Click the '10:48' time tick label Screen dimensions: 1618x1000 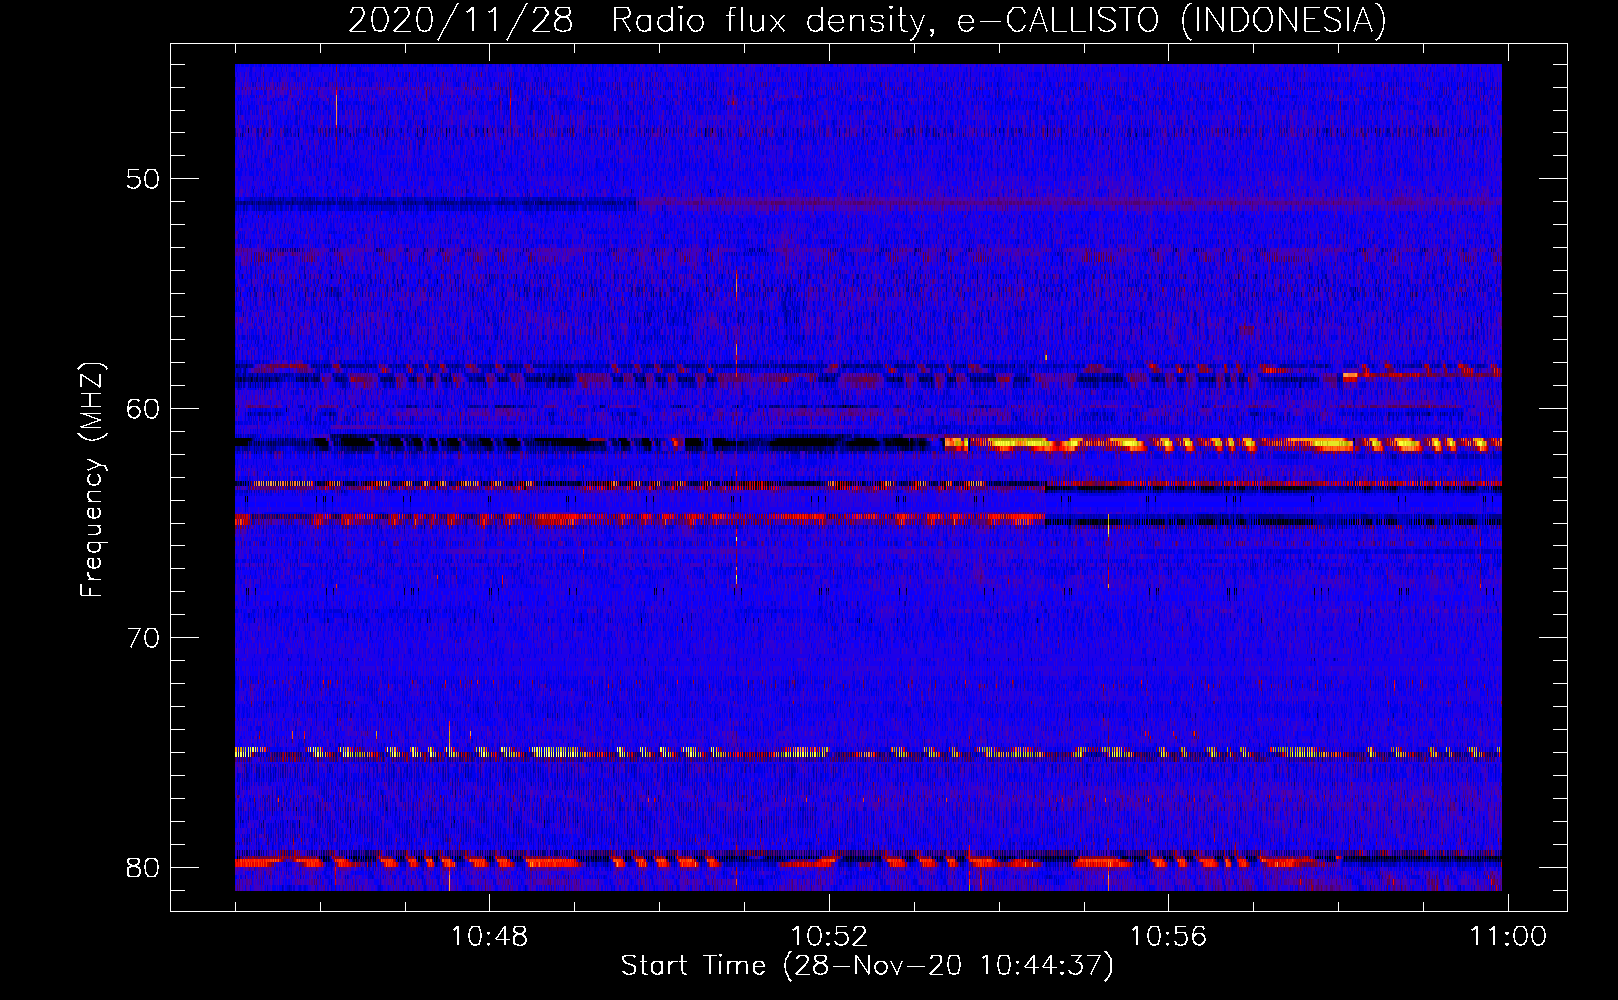tap(489, 937)
